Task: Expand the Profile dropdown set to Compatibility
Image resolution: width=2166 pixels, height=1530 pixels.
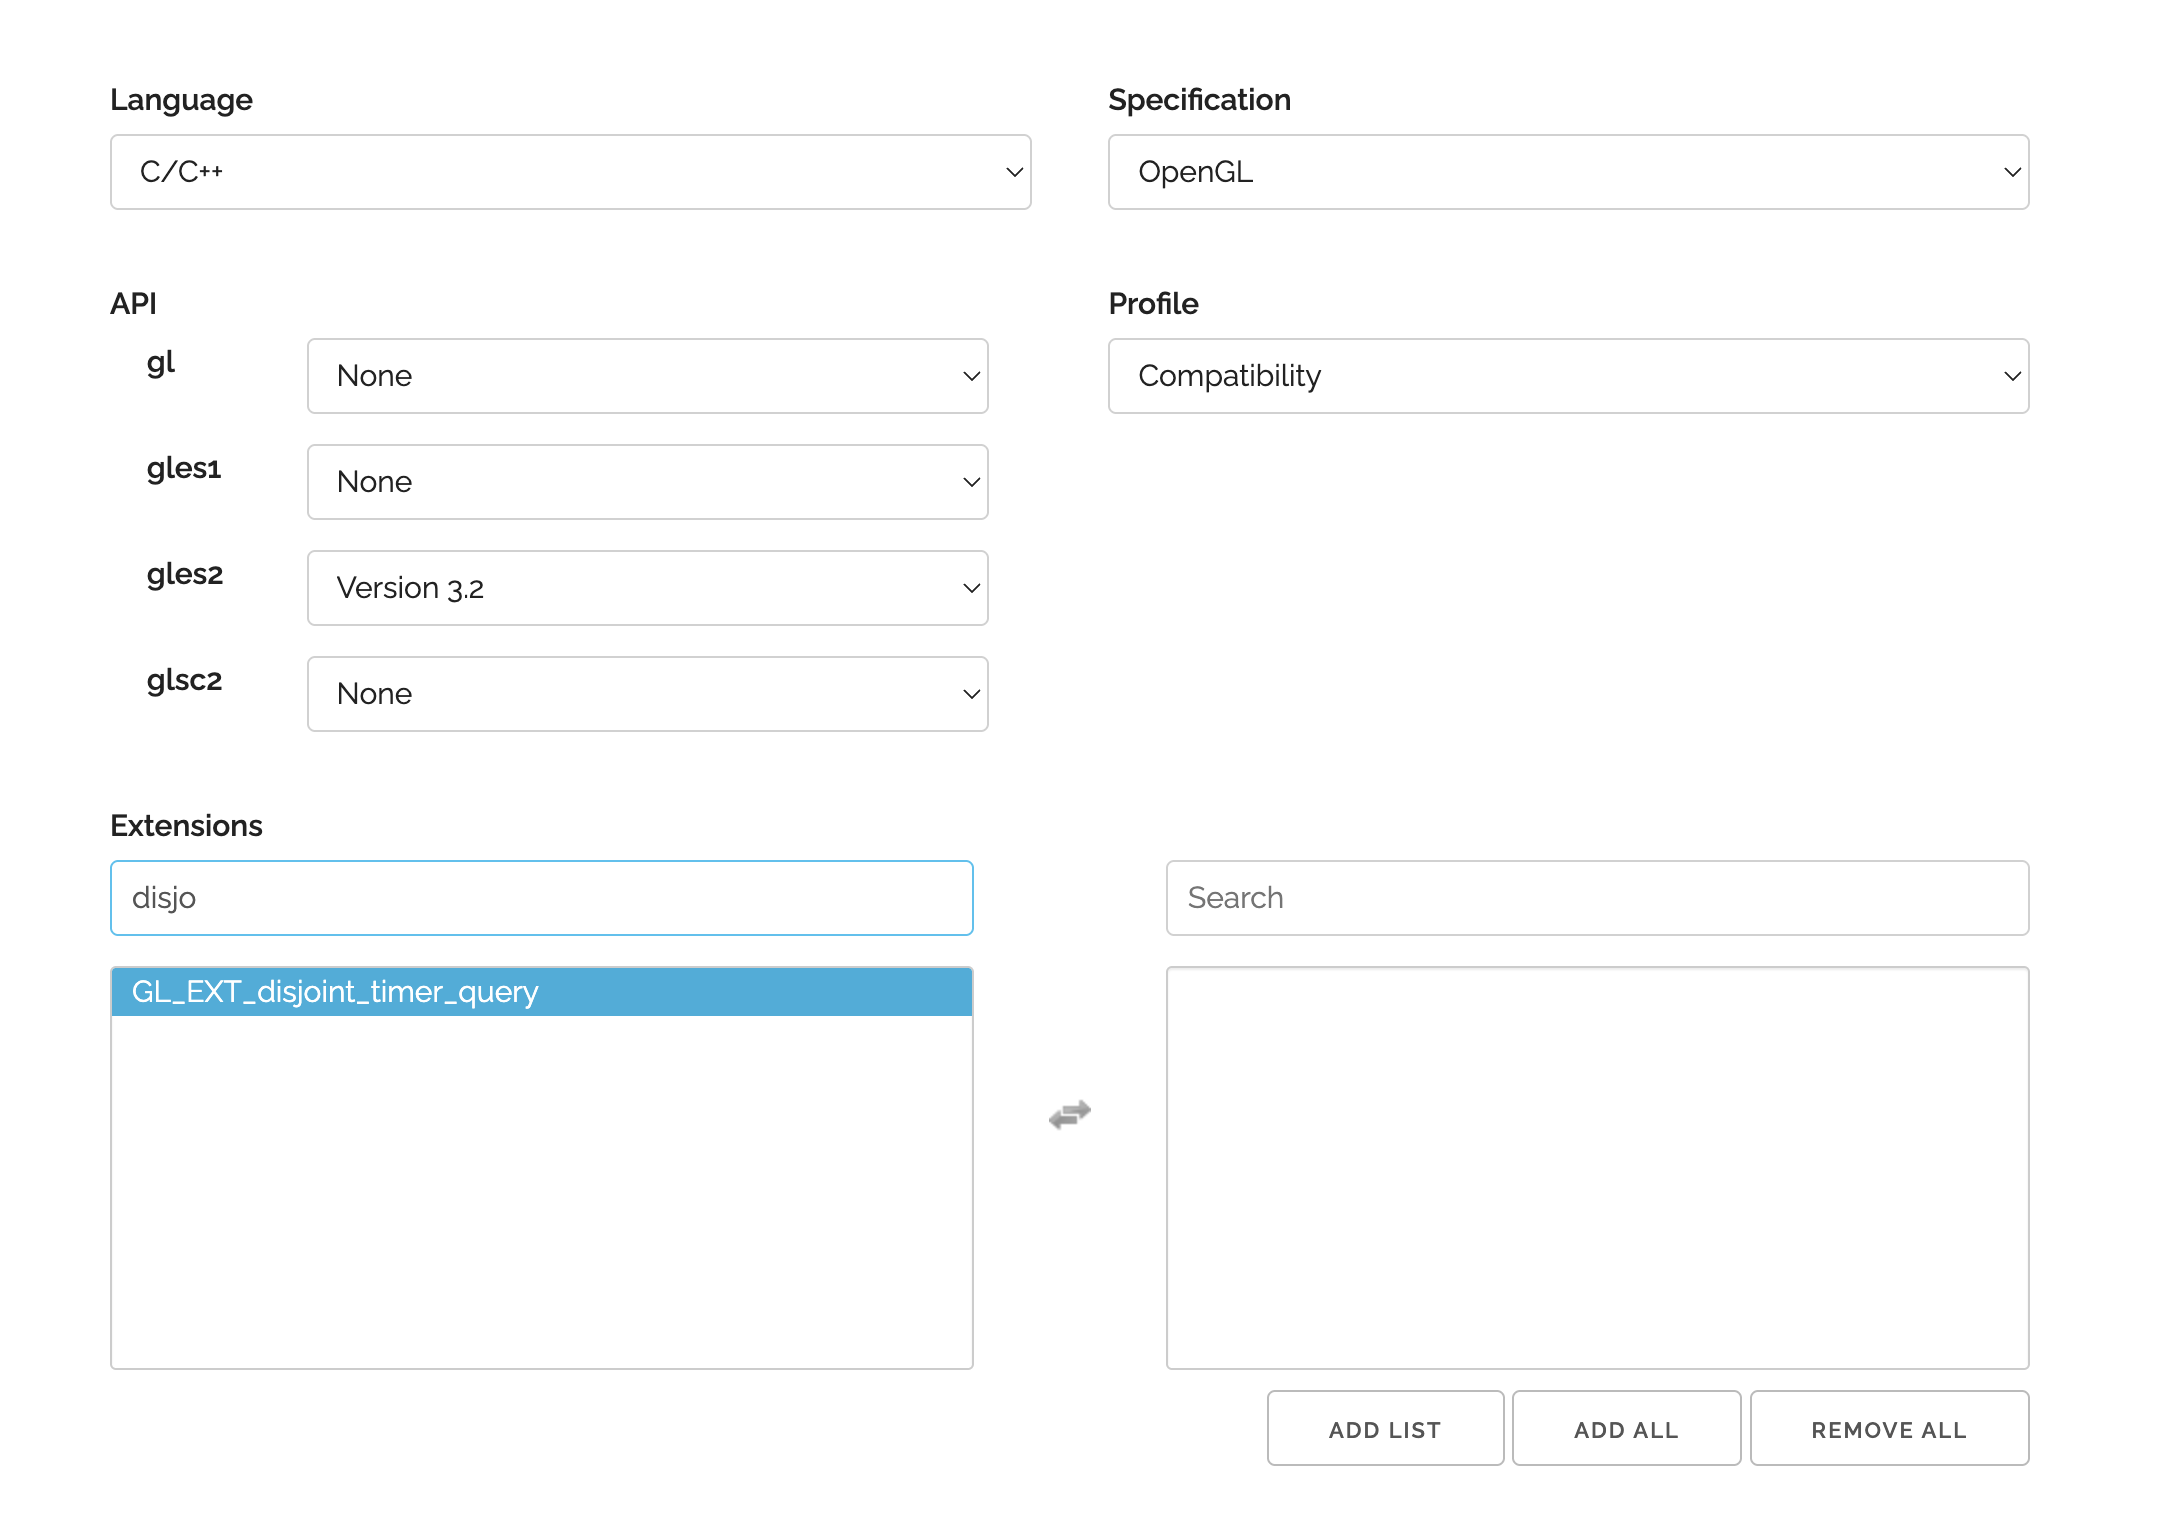Action: click(1567, 376)
